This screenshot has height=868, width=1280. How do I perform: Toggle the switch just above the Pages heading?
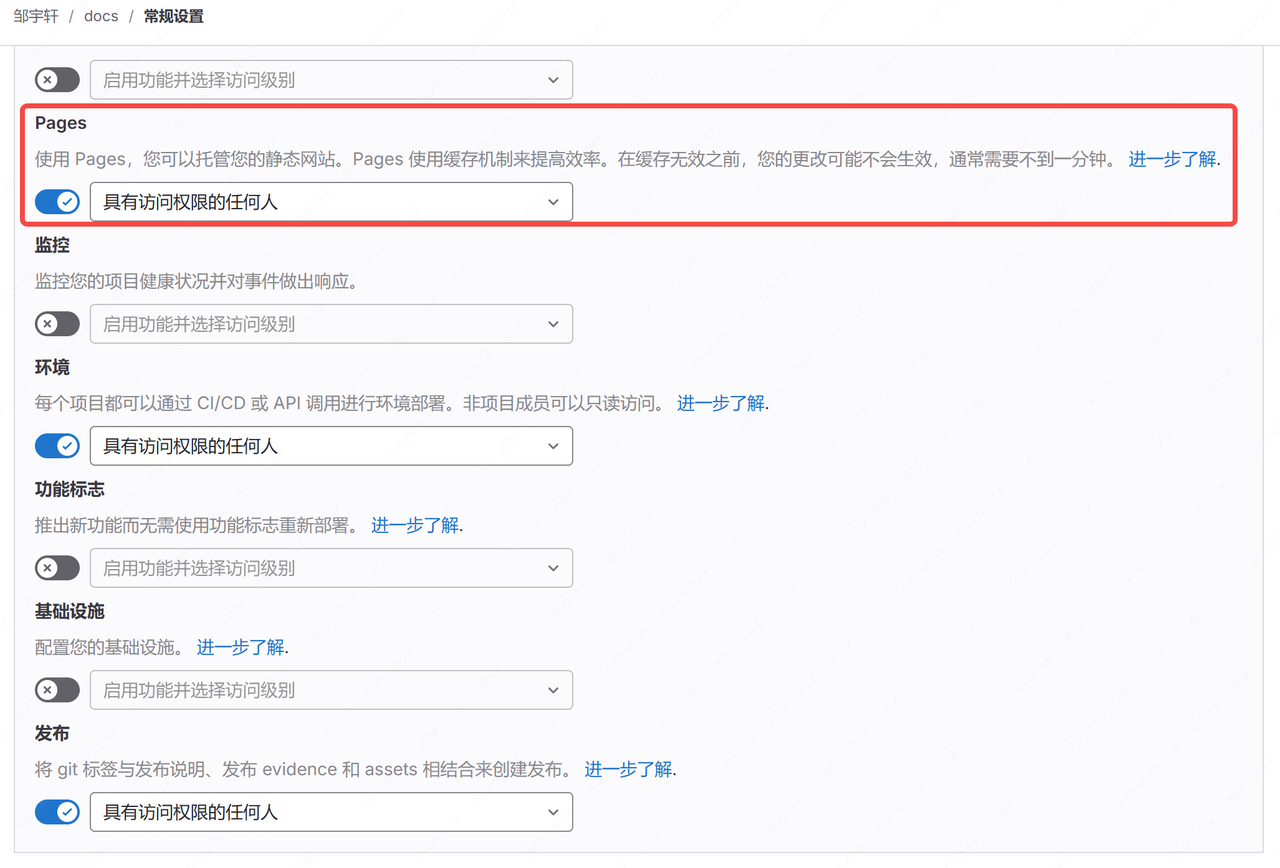click(57, 80)
